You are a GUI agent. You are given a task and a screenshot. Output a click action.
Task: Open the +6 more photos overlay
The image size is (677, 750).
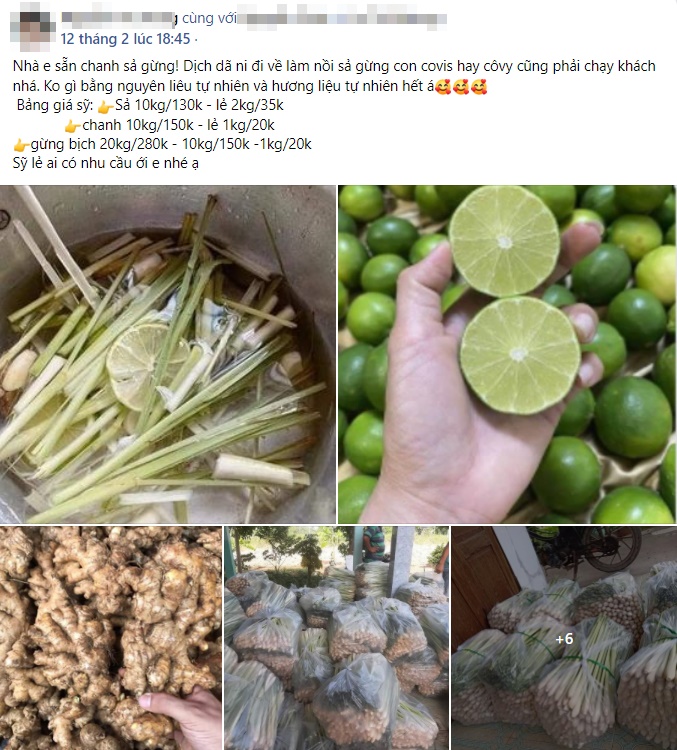pos(564,638)
